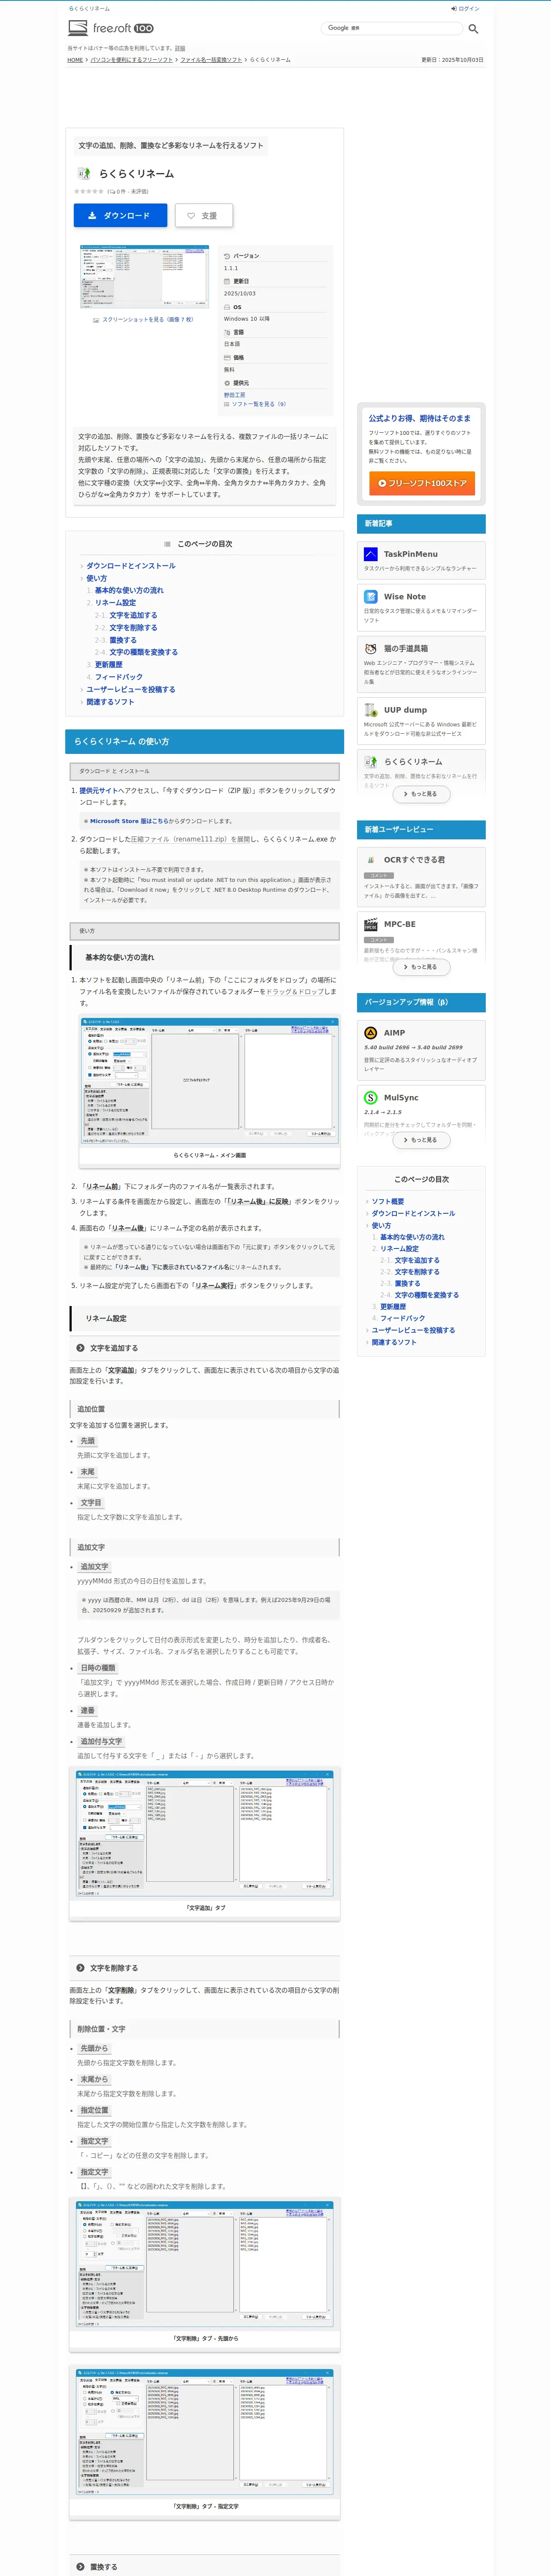
Task: Click the MulSync app icon
Action: click(371, 1097)
